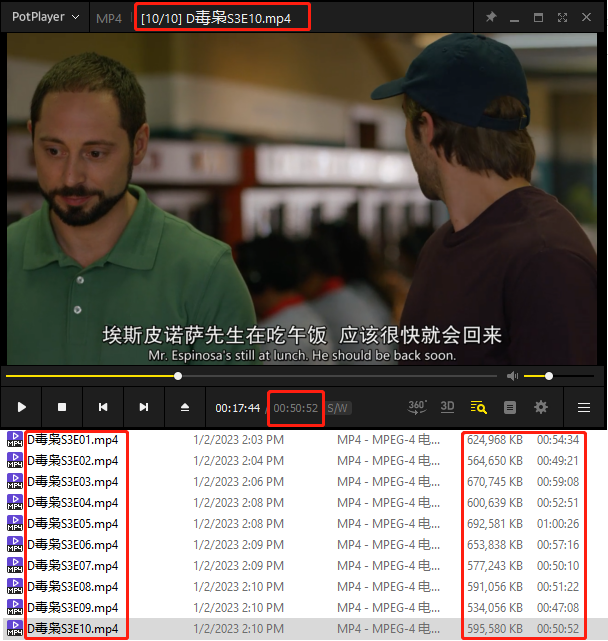Click the current time 00:17:44
This screenshot has height=641, width=608.
pyautogui.click(x=238, y=408)
